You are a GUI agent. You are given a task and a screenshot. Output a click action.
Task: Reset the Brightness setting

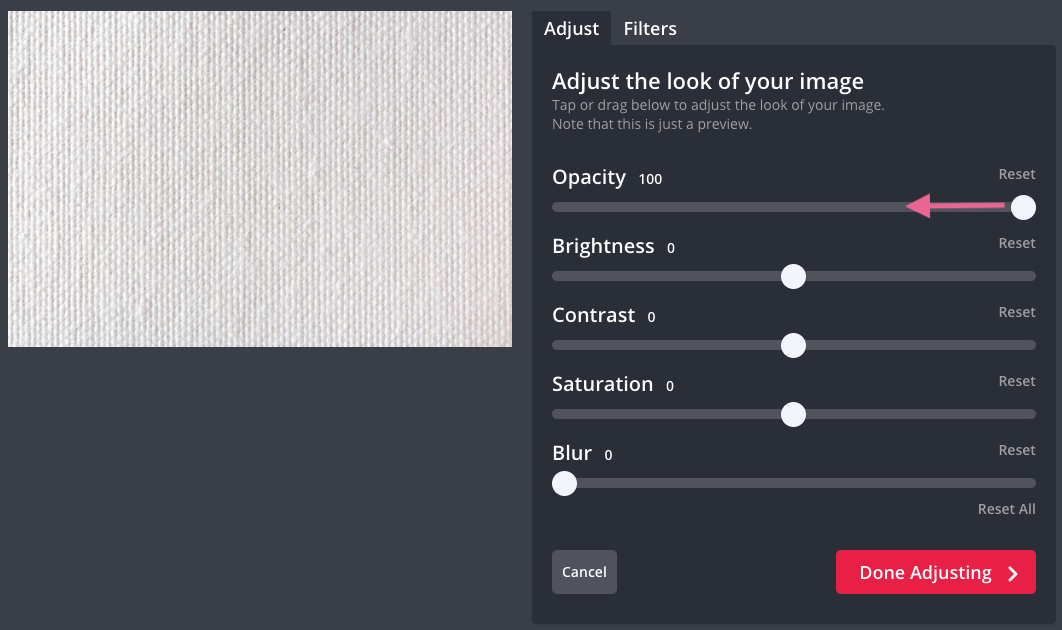click(1016, 244)
